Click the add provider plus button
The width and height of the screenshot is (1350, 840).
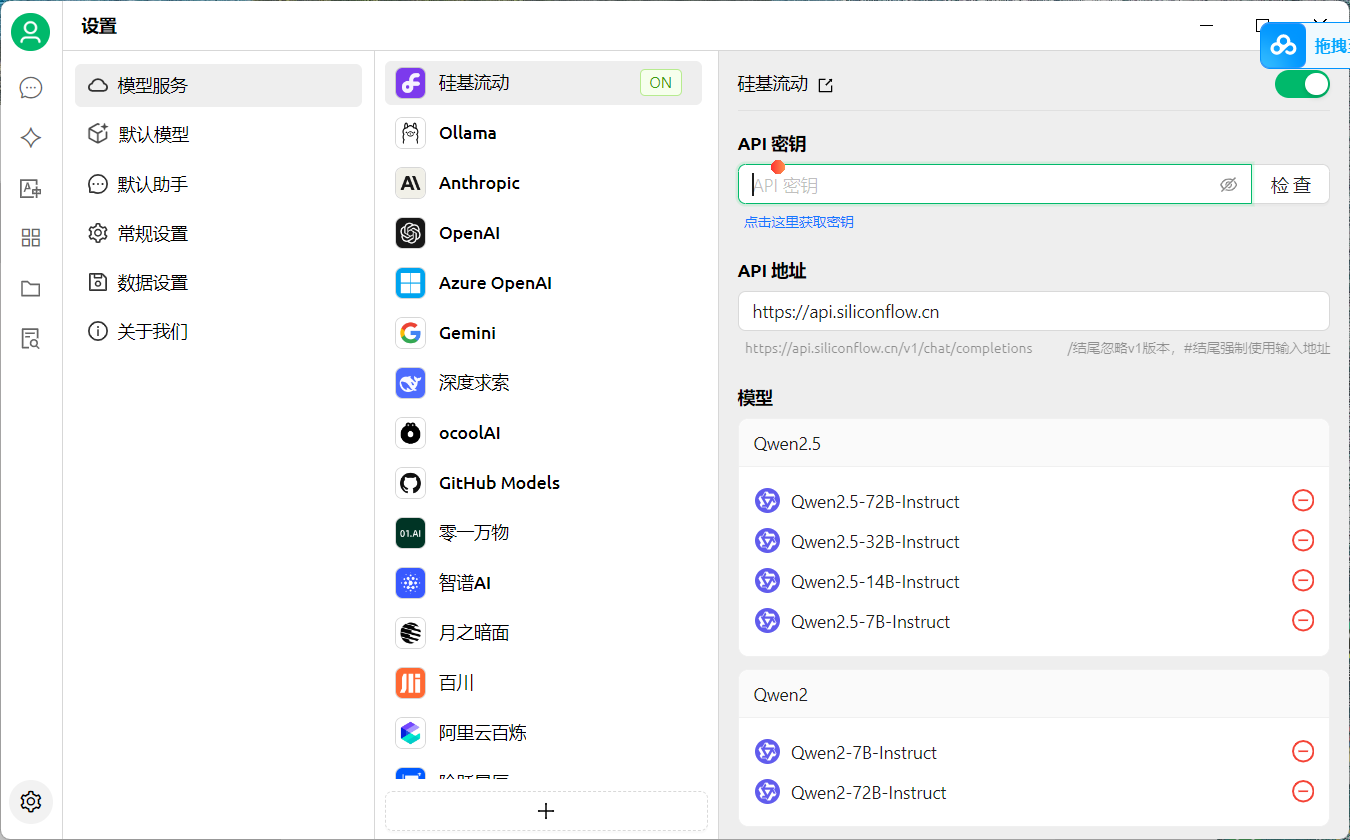click(x=546, y=811)
